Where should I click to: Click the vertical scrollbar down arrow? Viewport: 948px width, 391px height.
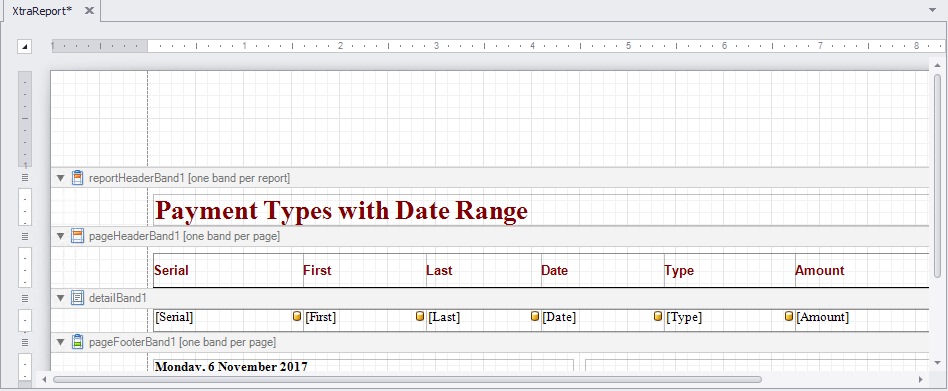click(x=938, y=363)
